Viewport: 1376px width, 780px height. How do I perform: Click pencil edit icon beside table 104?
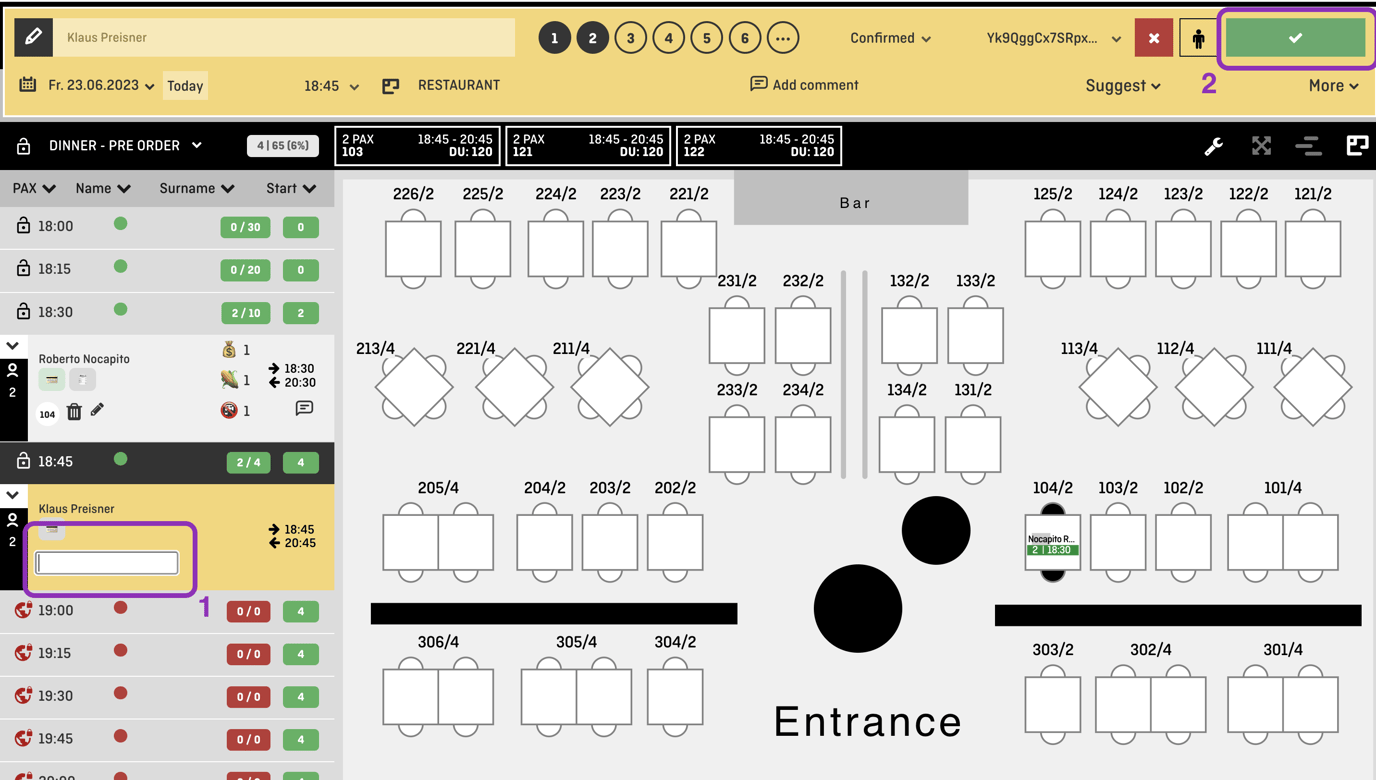pyautogui.click(x=97, y=410)
